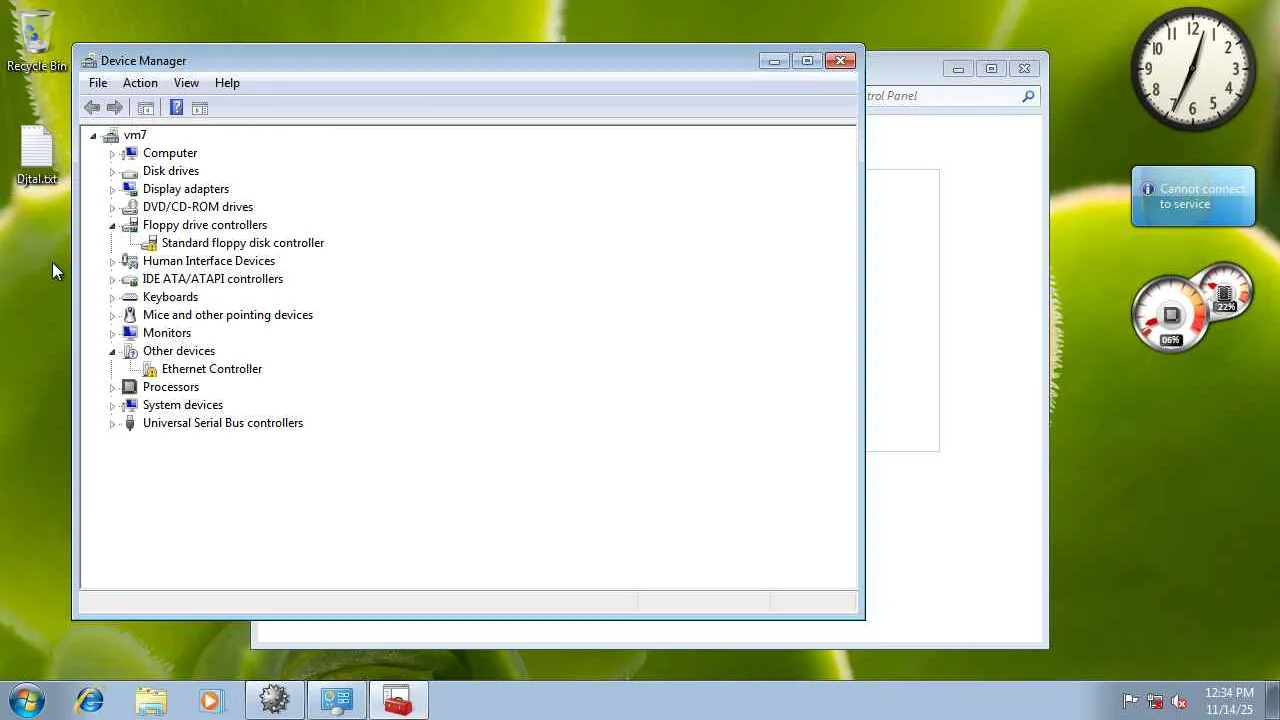Switch to the Control Panel taskbar button
1280x720 pixels.
click(337, 700)
